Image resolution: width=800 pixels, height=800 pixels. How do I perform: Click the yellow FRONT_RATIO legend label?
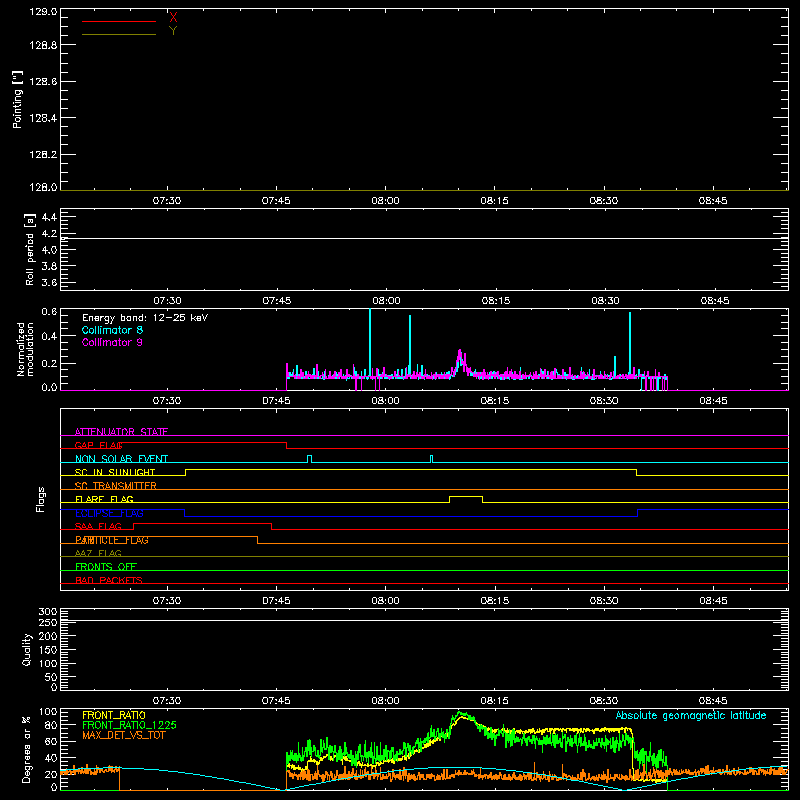pyautogui.click(x=114, y=715)
